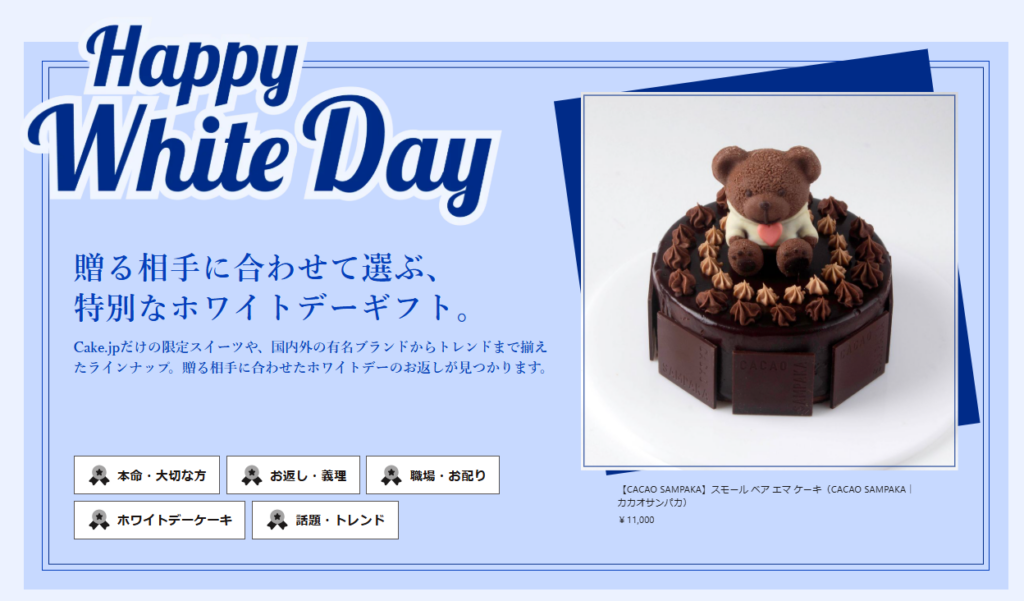The width and height of the screenshot is (1024, 601).
Task: Click the ribbon icon beside 本命・大切な方
Action: [99, 475]
